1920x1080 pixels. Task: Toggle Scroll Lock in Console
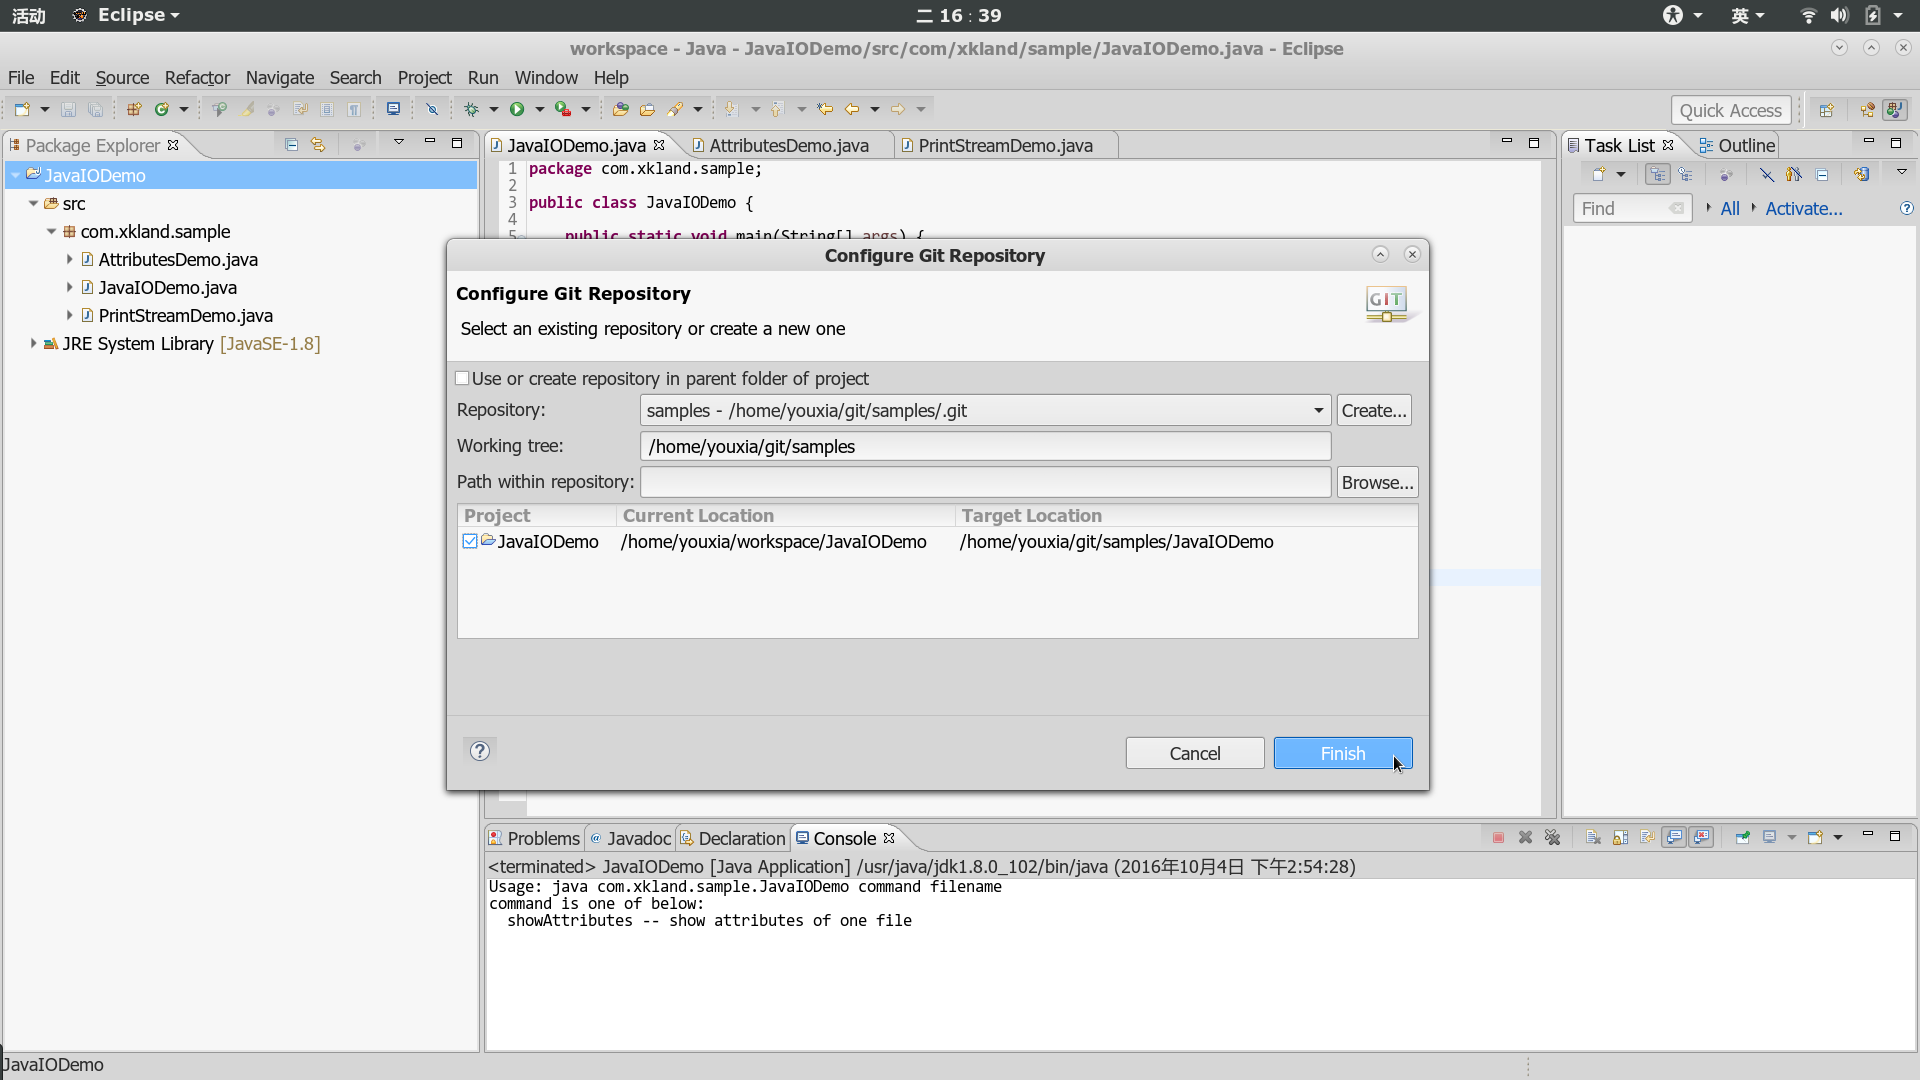pos(1620,837)
